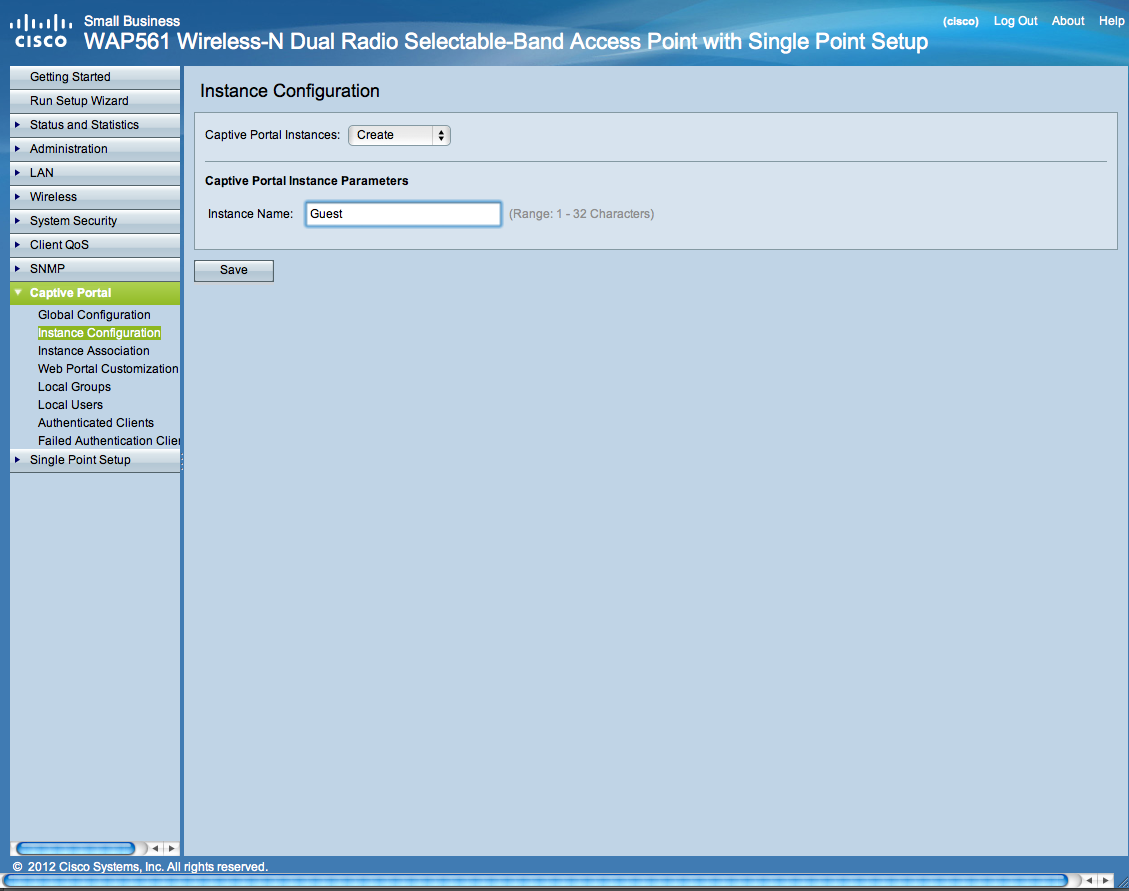Click the page bottom scroll-right arrow

tap(1105, 880)
